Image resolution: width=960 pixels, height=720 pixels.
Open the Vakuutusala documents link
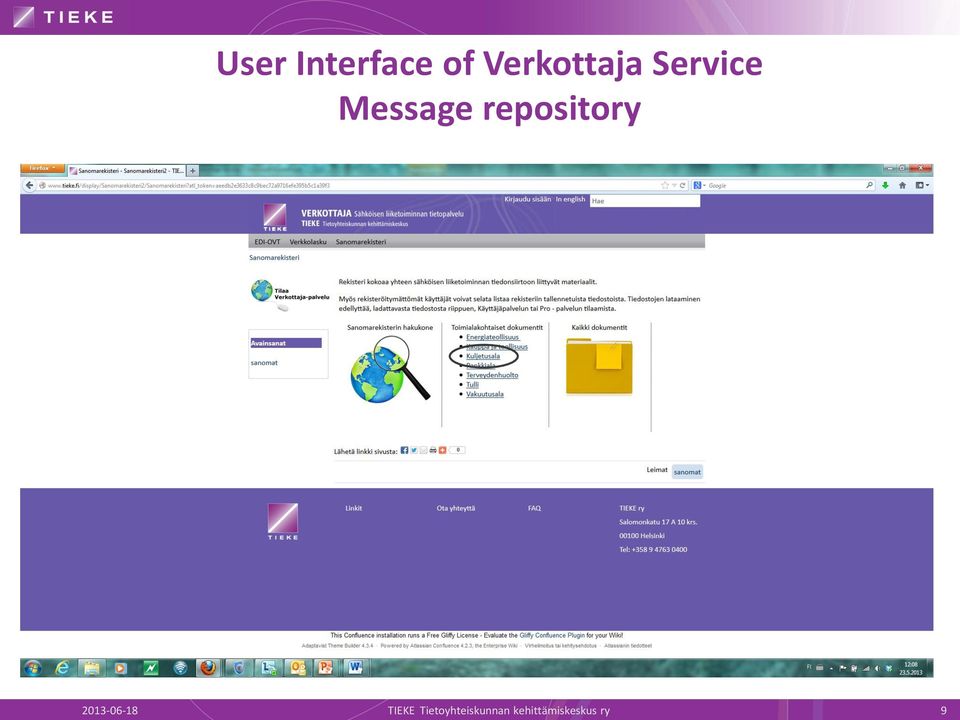tap(485, 394)
